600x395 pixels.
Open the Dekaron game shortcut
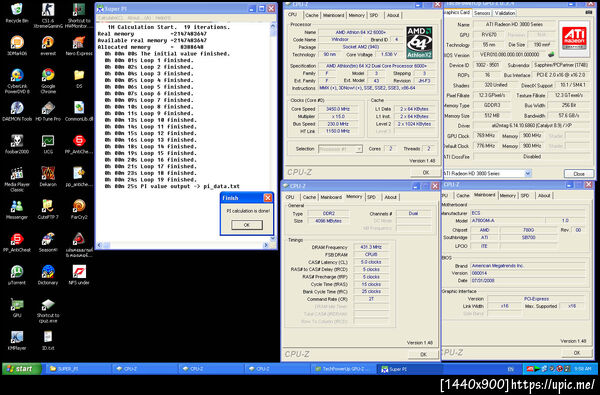point(48,176)
